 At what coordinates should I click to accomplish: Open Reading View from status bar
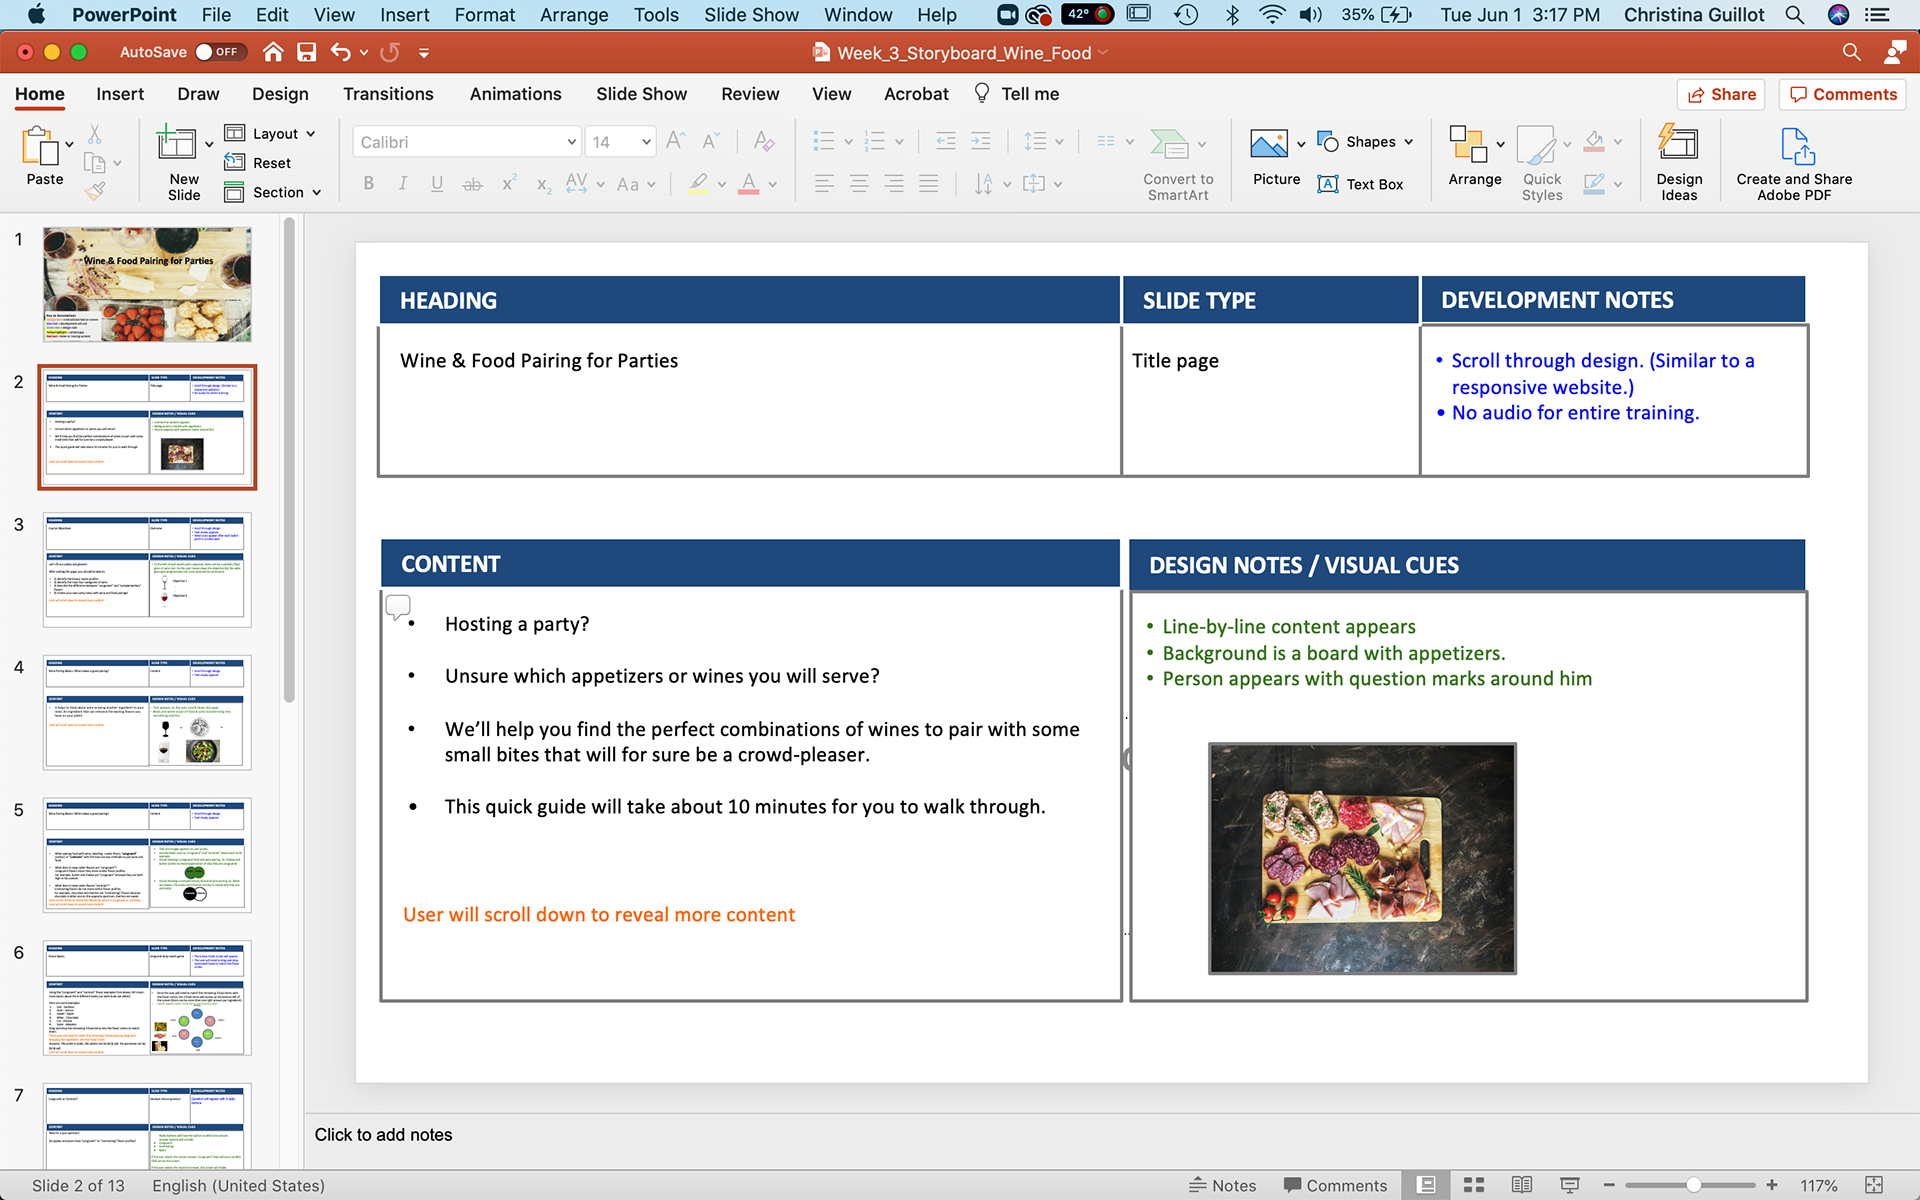(x=1521, y=1185)
